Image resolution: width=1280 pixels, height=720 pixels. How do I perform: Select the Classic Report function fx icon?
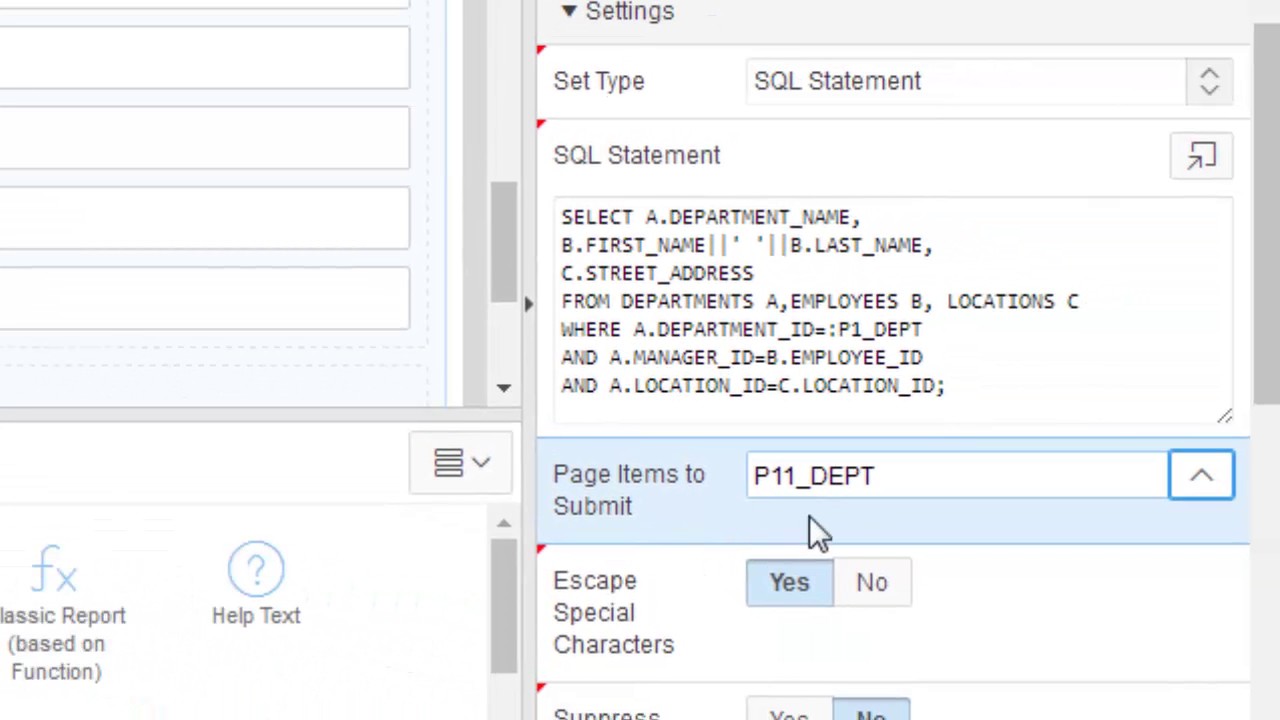(54, 570)
